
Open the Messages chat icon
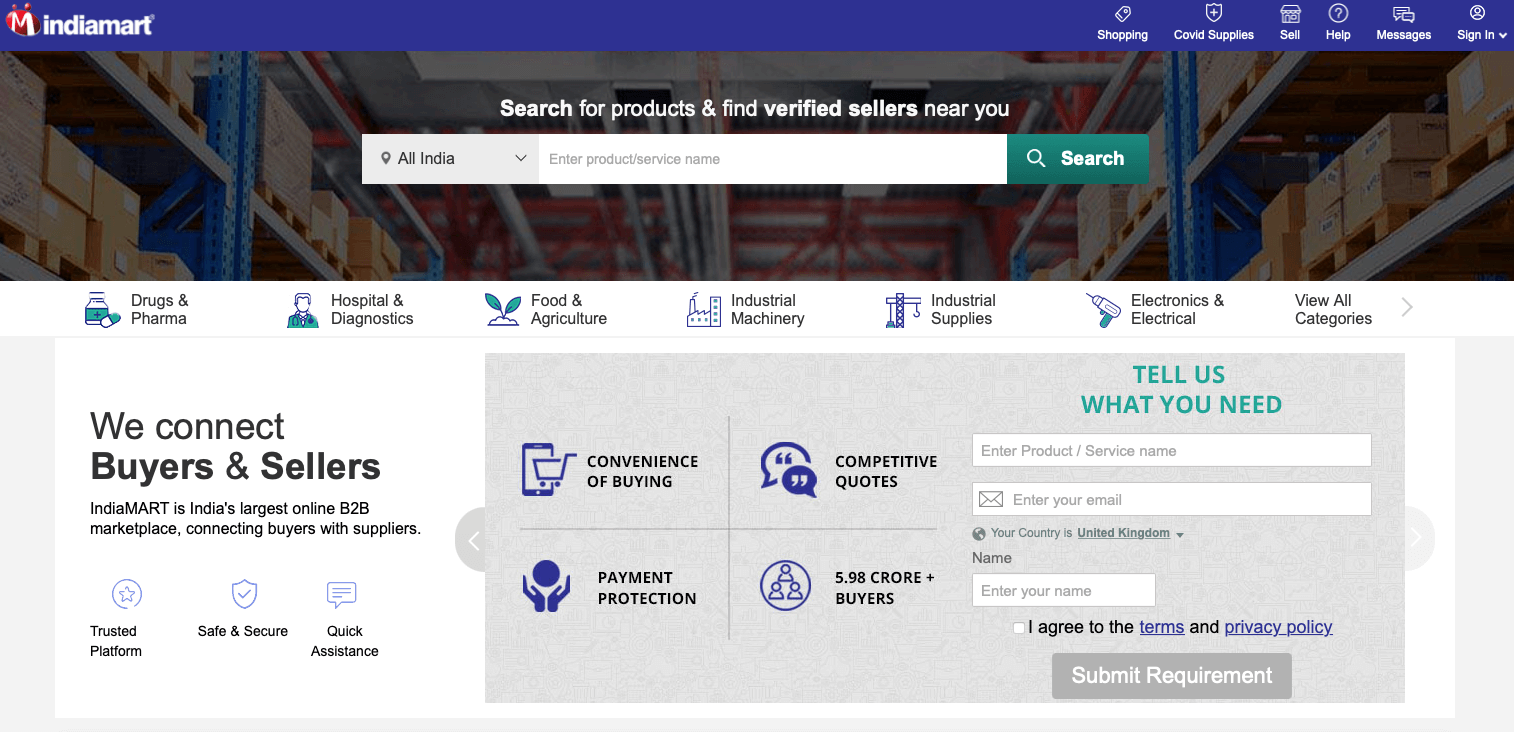tap(1404, 14)
